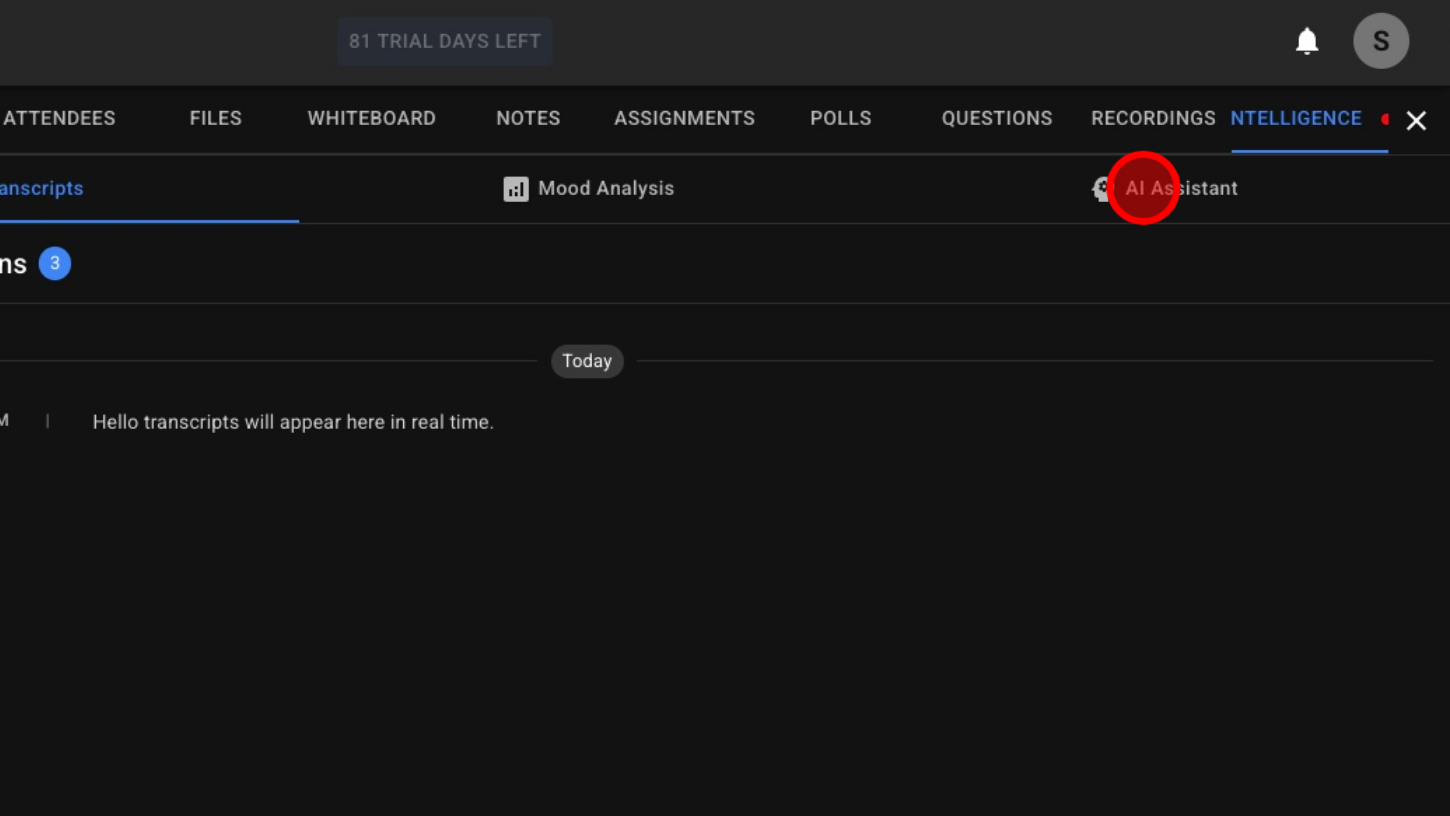1450x816 pixels.
Task: Switch to the Attendees tab
Action: pos(59,118)
